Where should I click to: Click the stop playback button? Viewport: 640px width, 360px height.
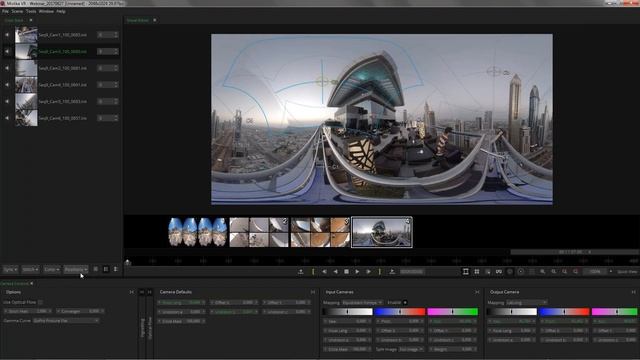tap(346, 271)
